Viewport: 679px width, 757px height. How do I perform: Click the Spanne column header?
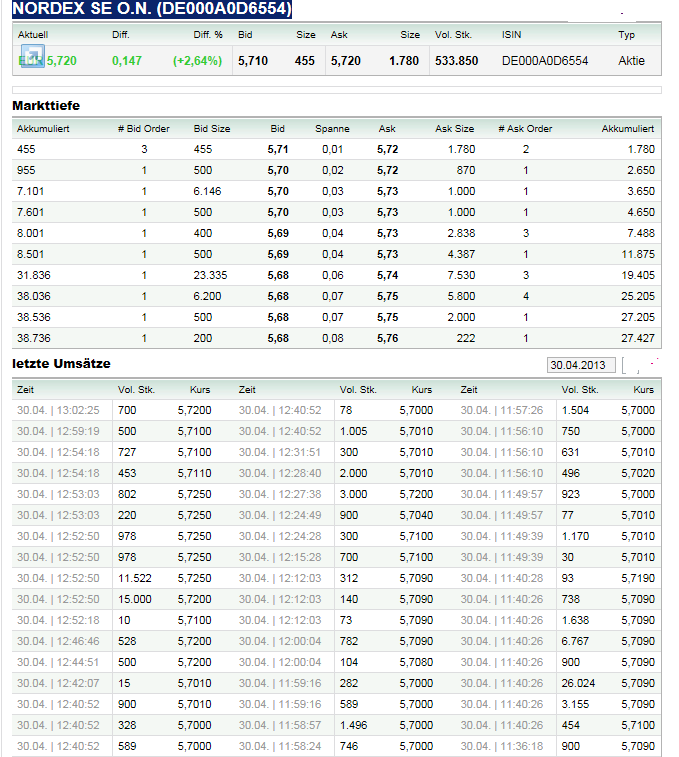click(x=332, y=129)
